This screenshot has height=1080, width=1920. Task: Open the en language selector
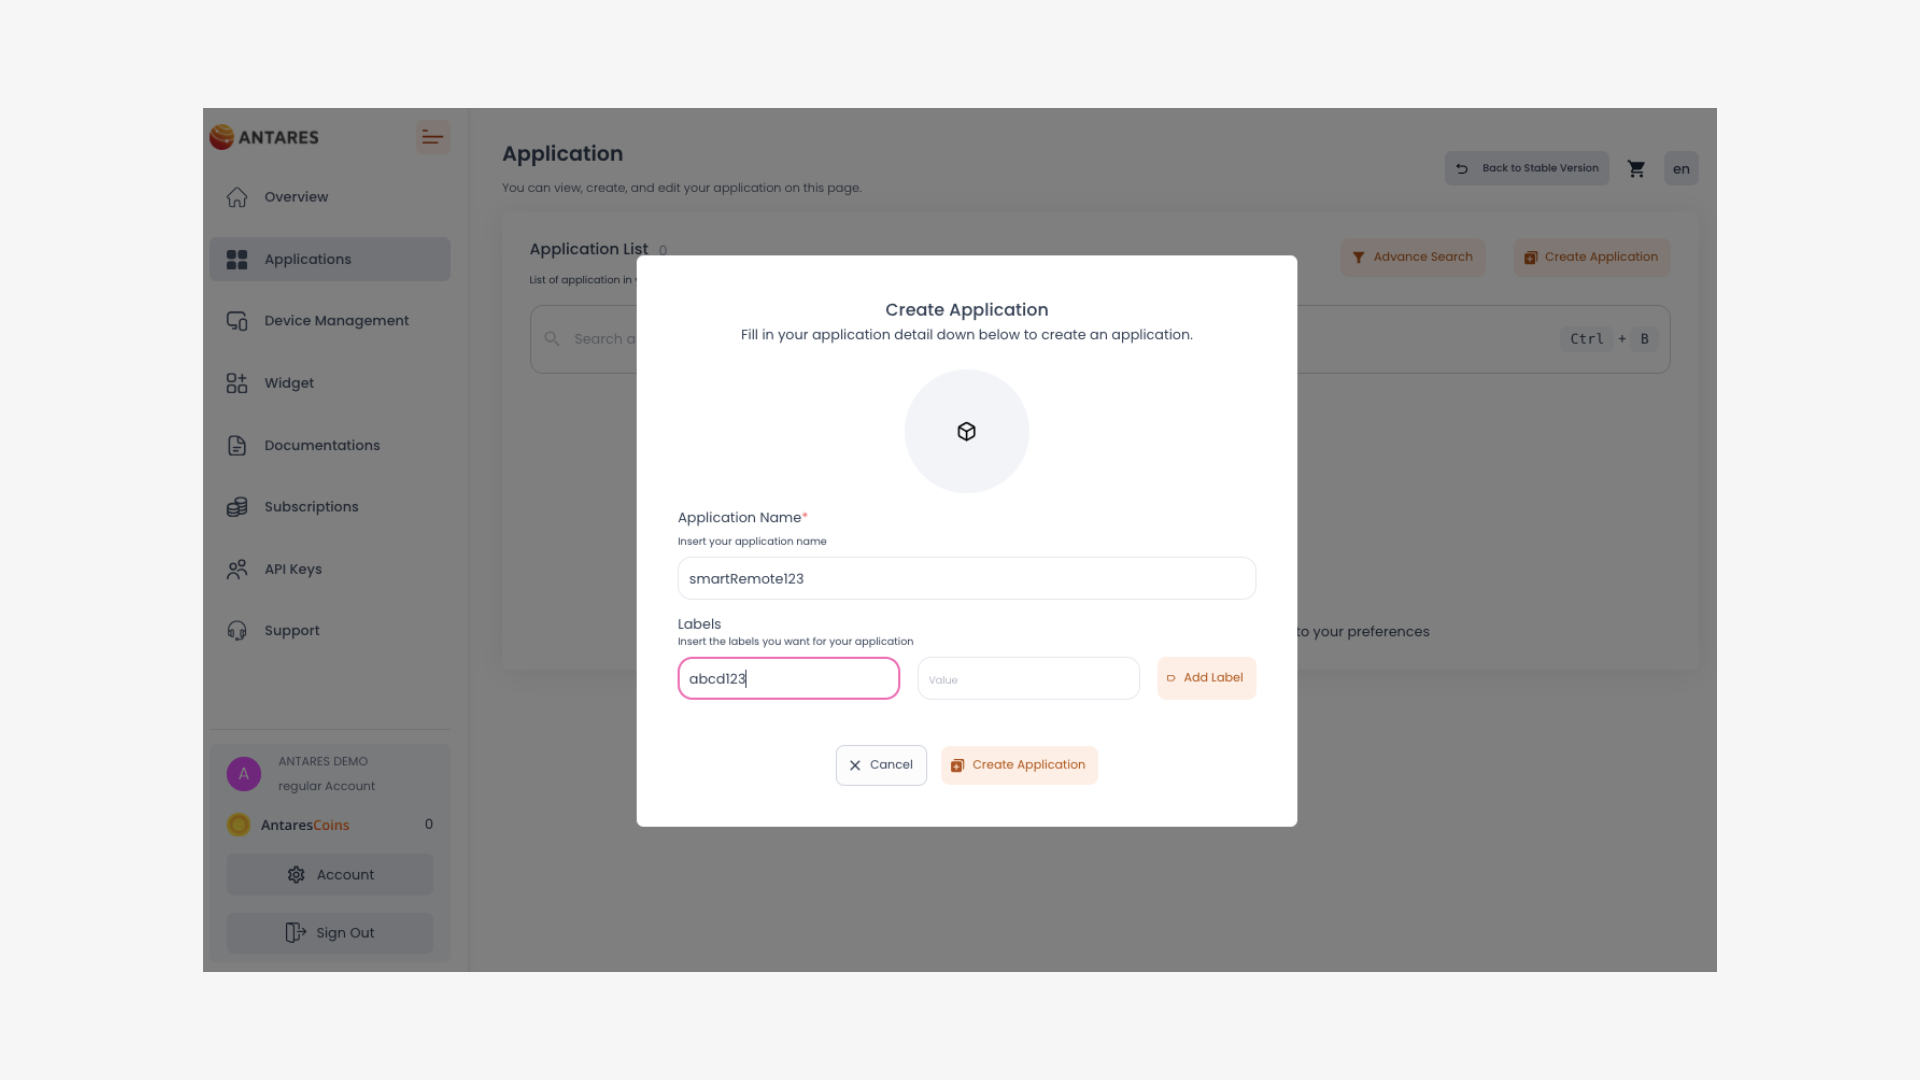pos(1681,169)
